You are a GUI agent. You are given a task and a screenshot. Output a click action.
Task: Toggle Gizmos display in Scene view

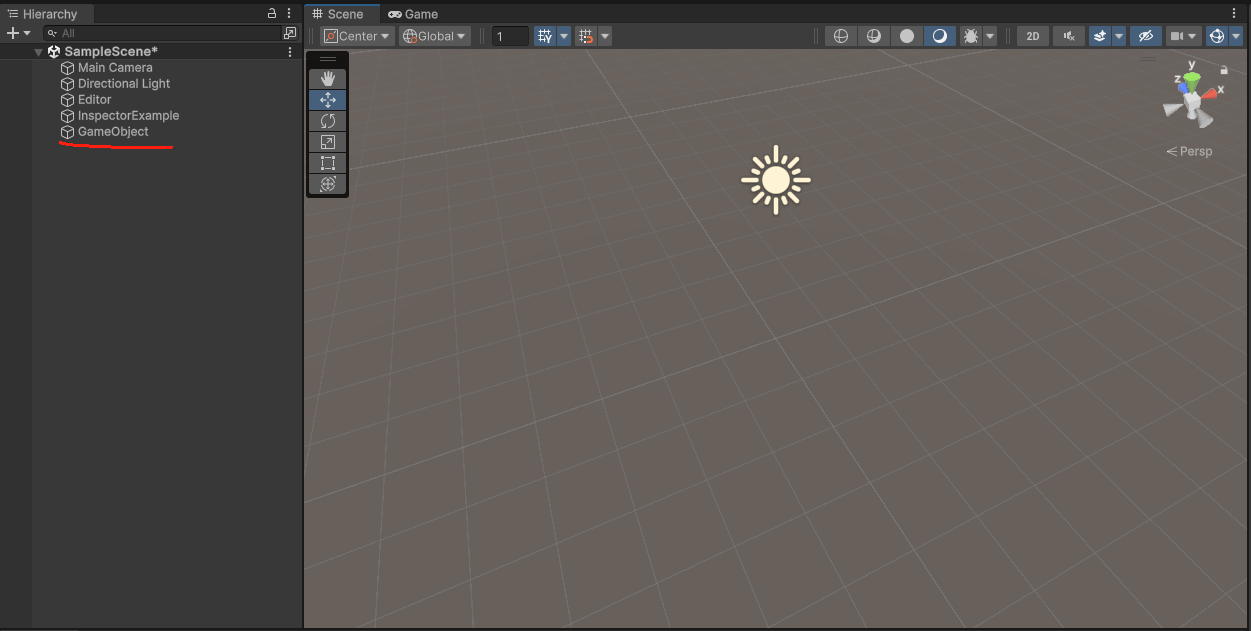1217,36
